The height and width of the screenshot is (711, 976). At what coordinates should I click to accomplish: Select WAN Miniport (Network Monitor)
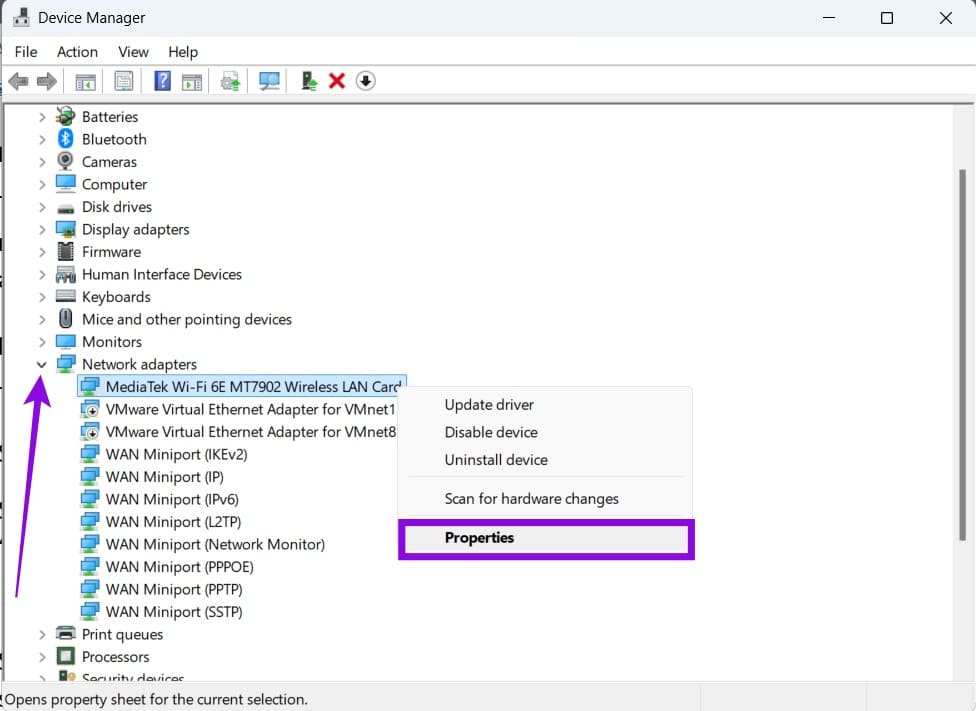203,544
